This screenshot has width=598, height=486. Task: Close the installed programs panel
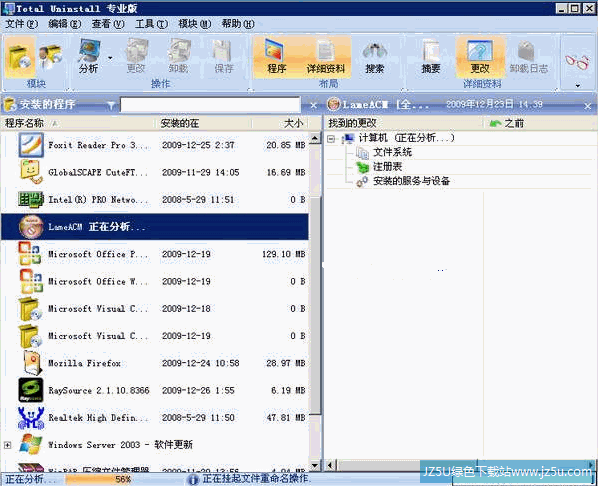pos(313,105)
